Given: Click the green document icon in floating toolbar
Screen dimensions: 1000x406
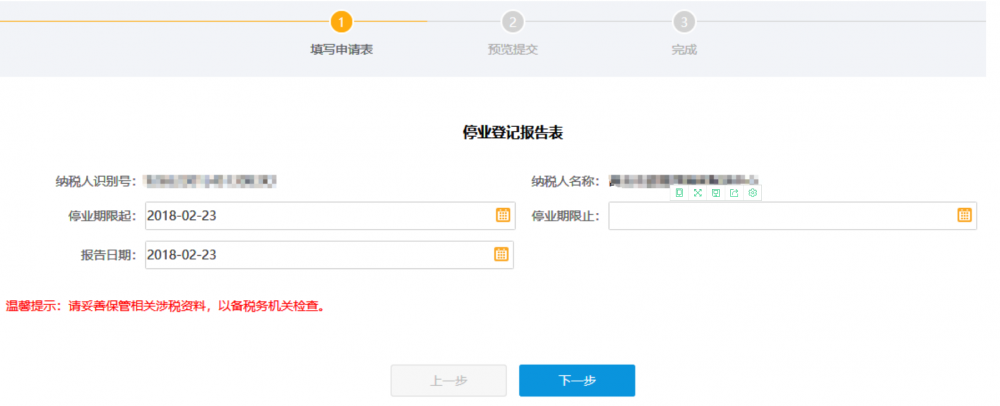Looking at the screenshot, I should pyautogui.click(x=679, y=193).
